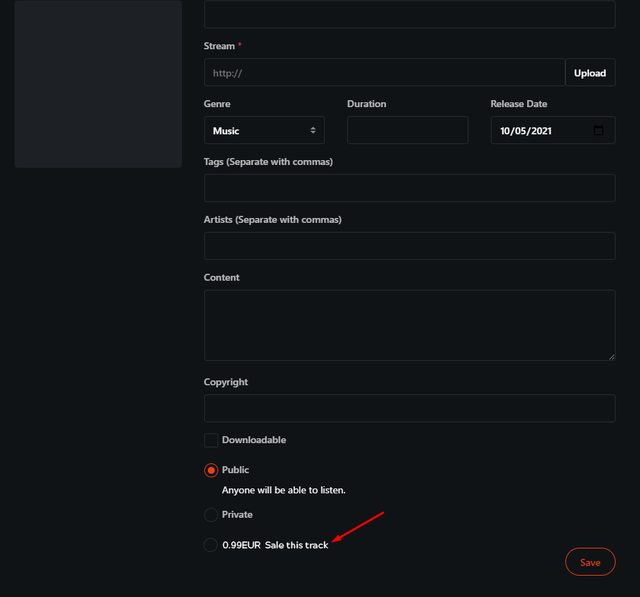Click the 'Duration' label

pyautogui.click(x=367, y=104)
